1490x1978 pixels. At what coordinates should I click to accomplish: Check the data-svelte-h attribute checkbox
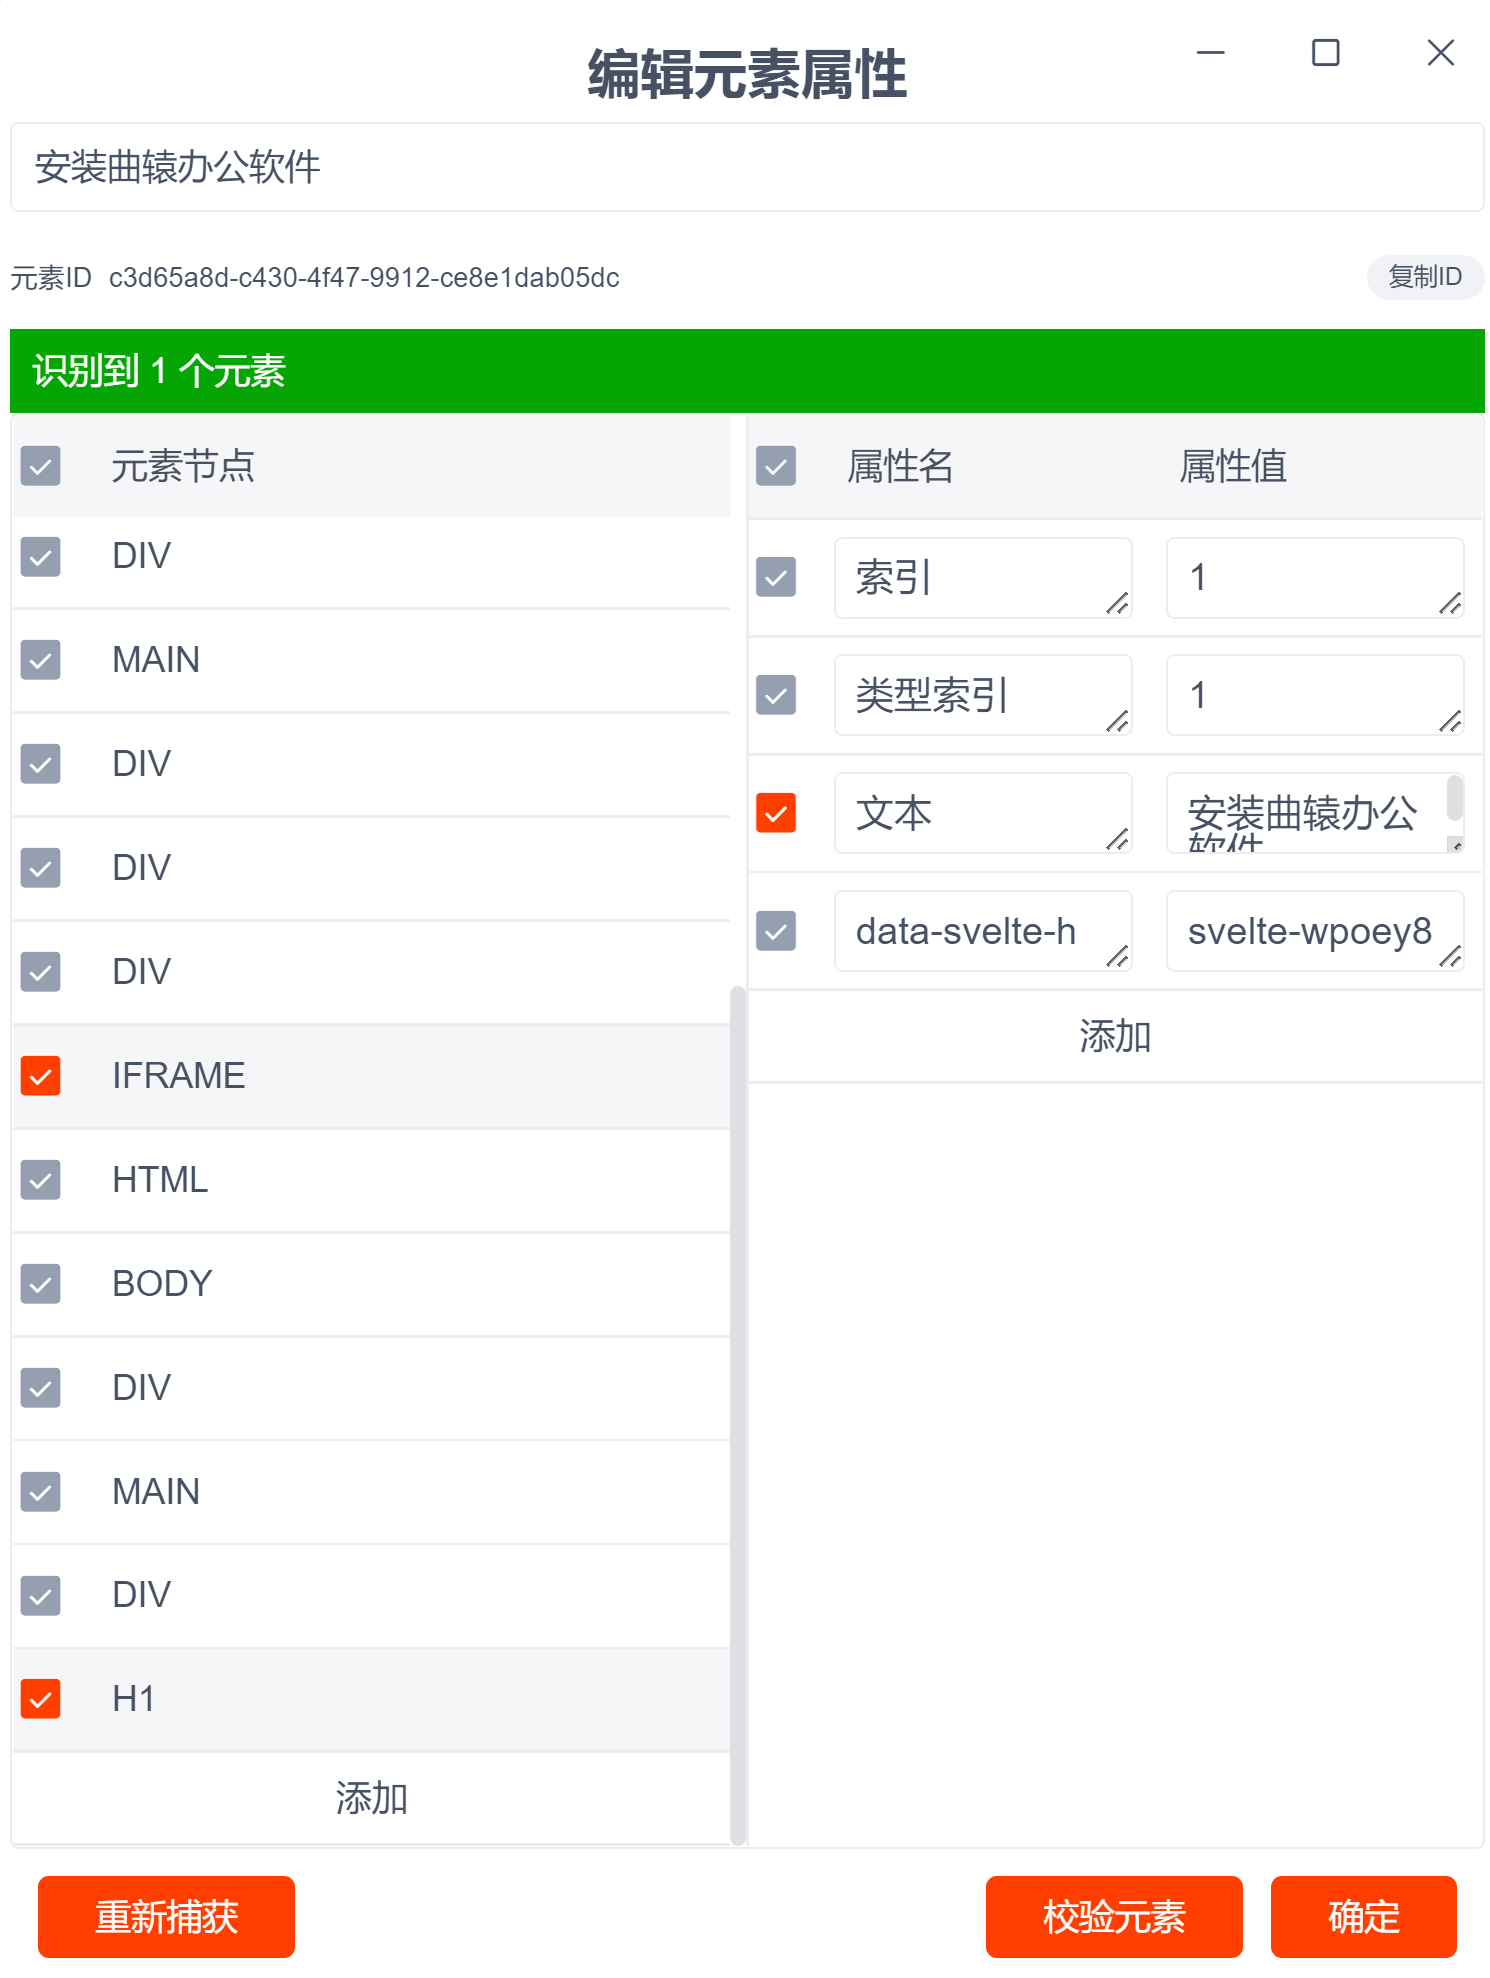[x=776, y=931]
